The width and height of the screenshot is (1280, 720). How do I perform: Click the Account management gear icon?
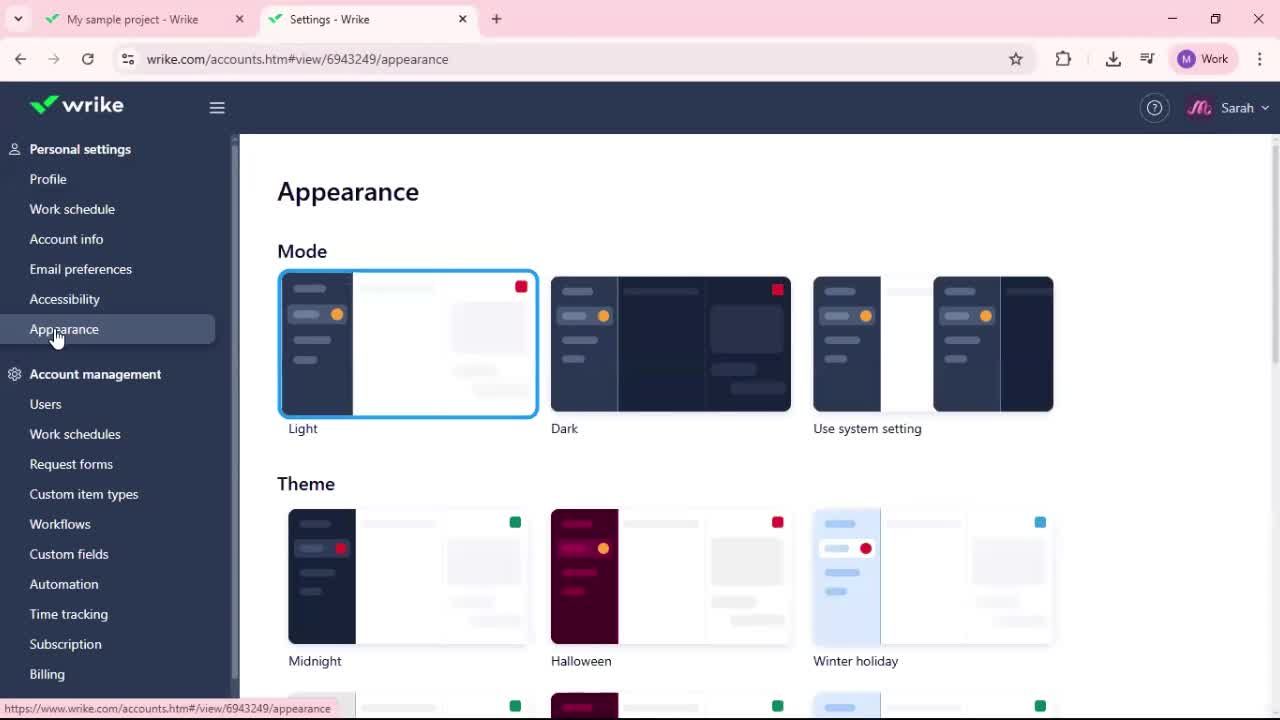pos(14,374)
